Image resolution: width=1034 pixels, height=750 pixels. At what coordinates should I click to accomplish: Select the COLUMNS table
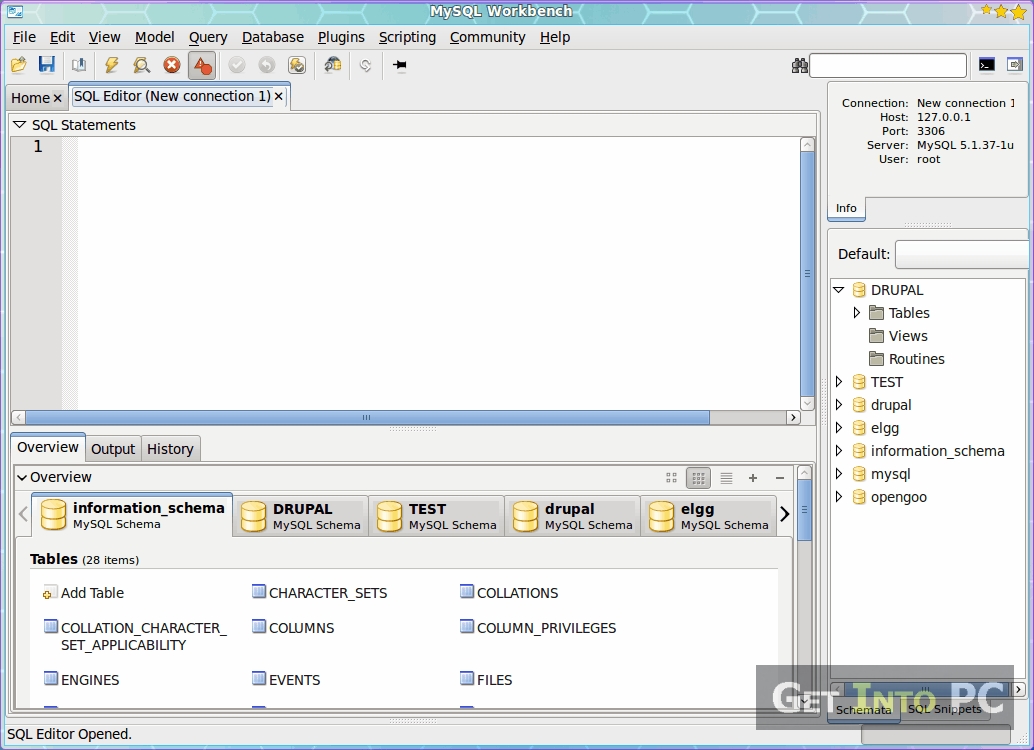293,628
